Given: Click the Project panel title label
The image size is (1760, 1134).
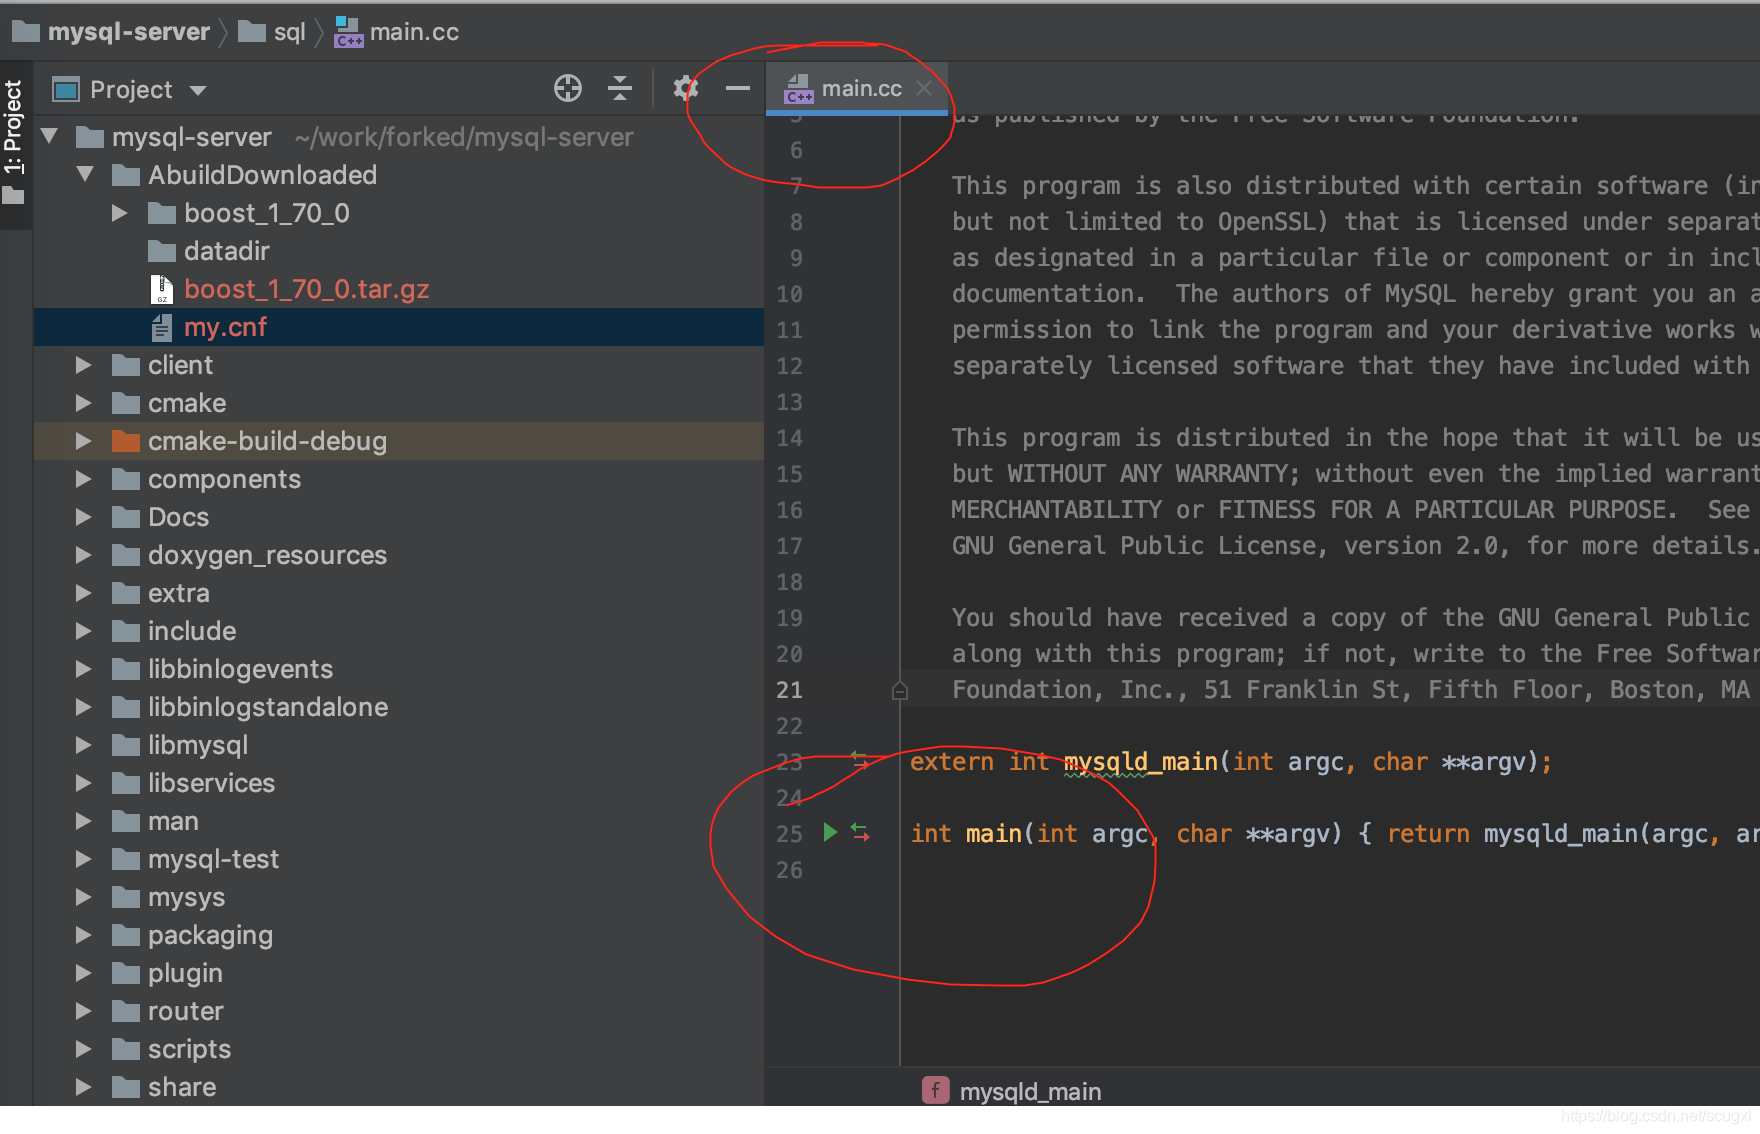Looking at the screenshot, I should tap(131, 90).
